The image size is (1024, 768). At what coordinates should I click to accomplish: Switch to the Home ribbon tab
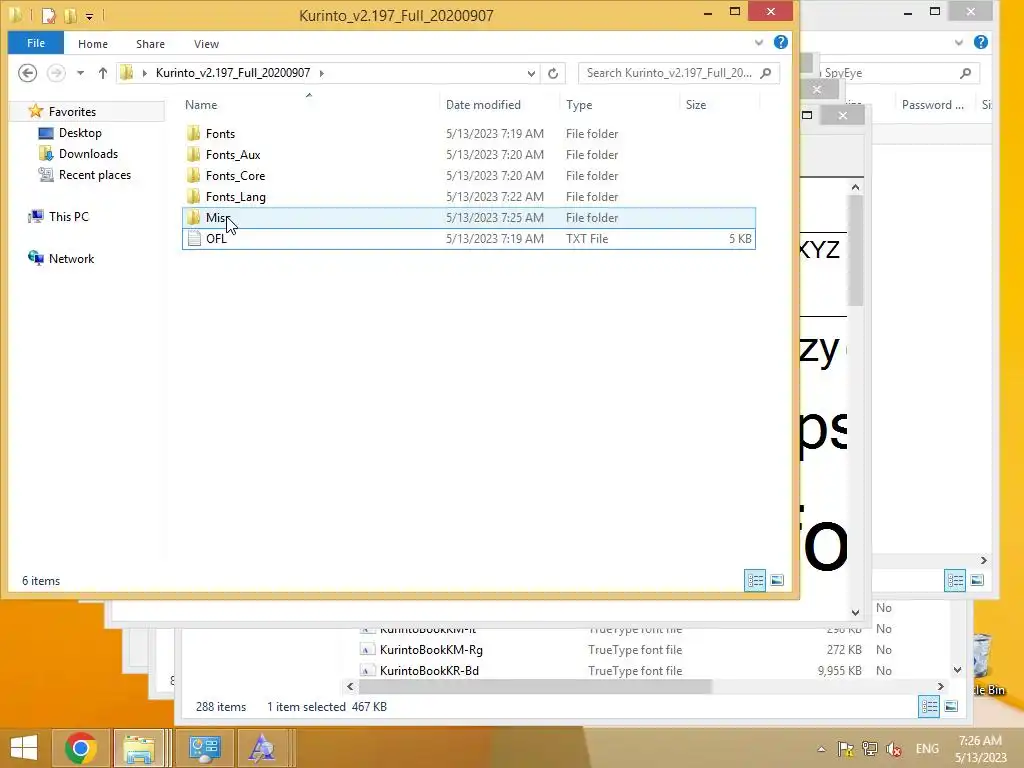(x=93, y=44)
